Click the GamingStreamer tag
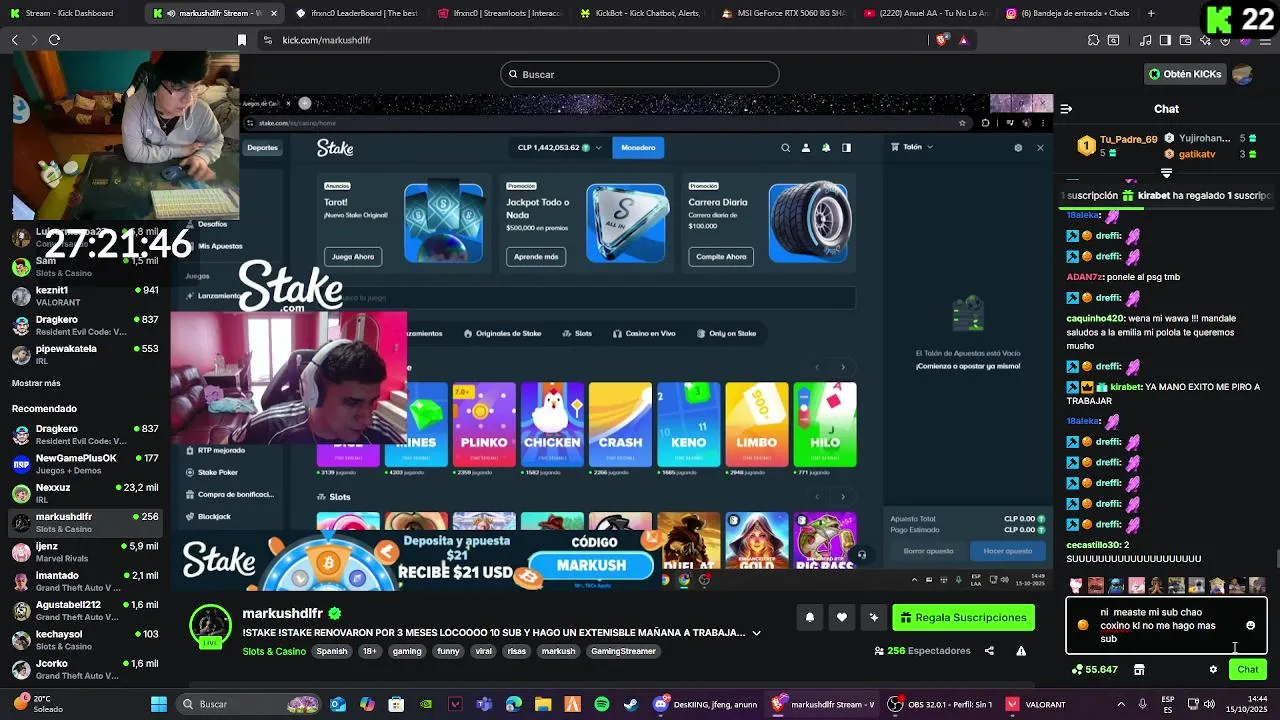Screen dimensions: 1280x720 (x=623, y=651)
